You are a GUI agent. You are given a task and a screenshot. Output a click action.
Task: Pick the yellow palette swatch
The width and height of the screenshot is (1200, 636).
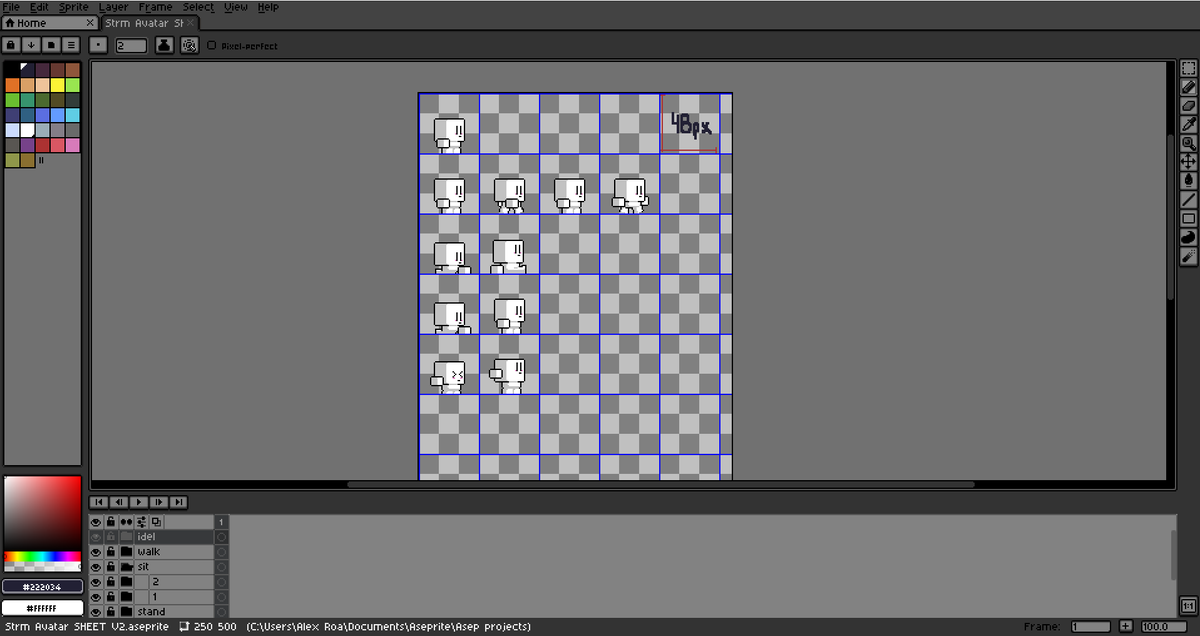pyautogui.click(x=57, y=85)
